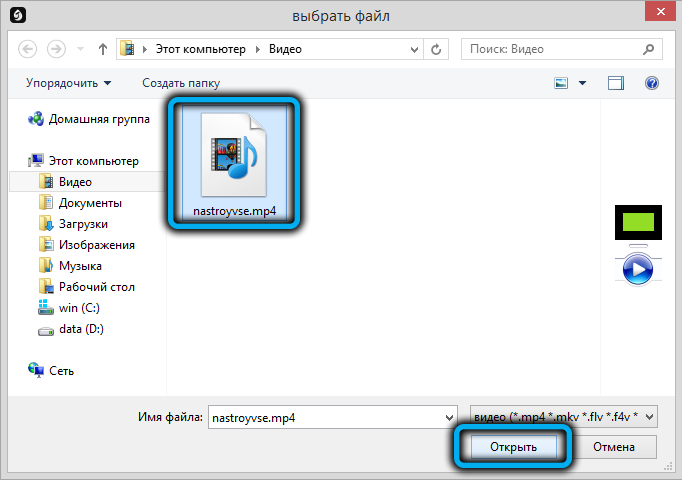Screen dimensions: 682x480
Task: Click the Рабочий стол folder icon
Action: (46, 286)
